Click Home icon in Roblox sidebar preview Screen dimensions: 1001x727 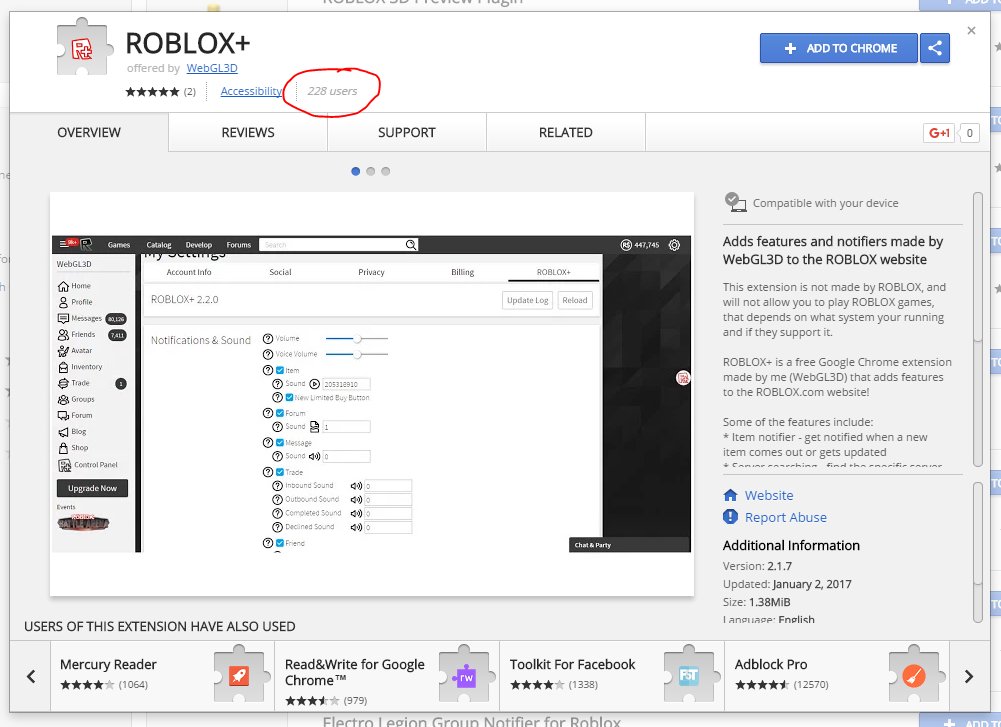63,285
